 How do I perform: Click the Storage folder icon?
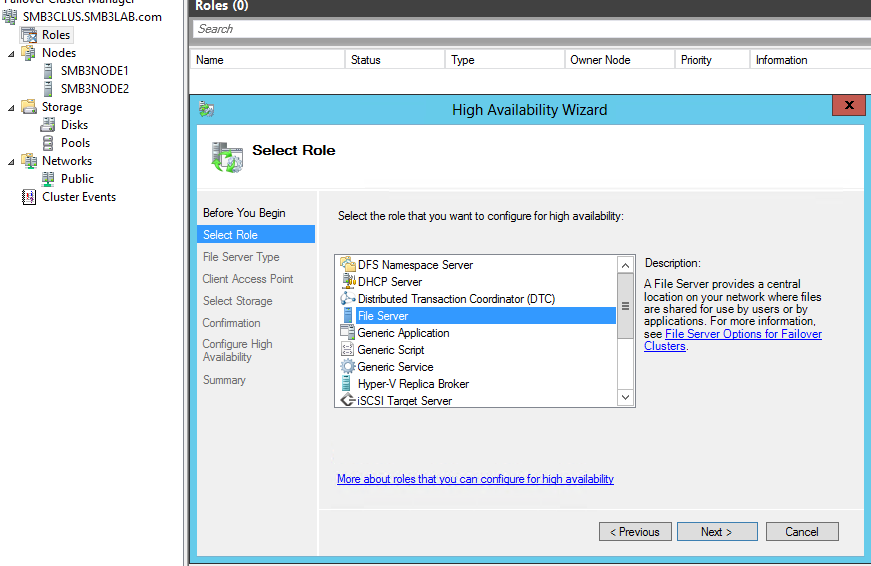coord(29,107)
